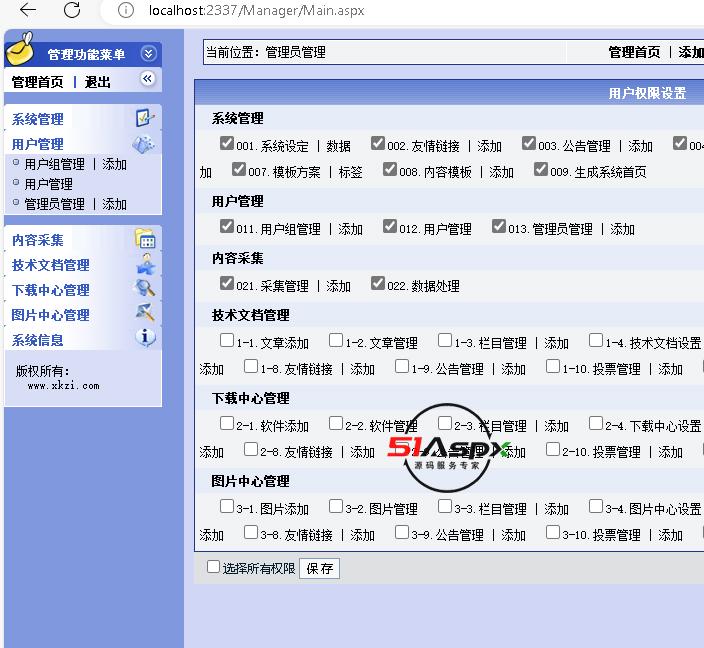Click 退出 logout link
The height and width of the screenshot is (648, 704).
pyautogui.click(x=97, y=82)
